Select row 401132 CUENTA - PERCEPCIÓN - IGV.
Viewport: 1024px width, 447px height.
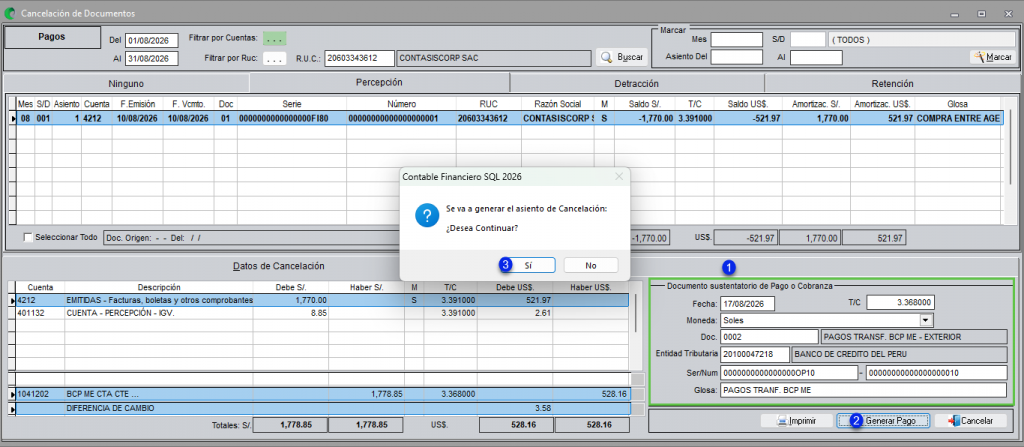pos(322,313)
